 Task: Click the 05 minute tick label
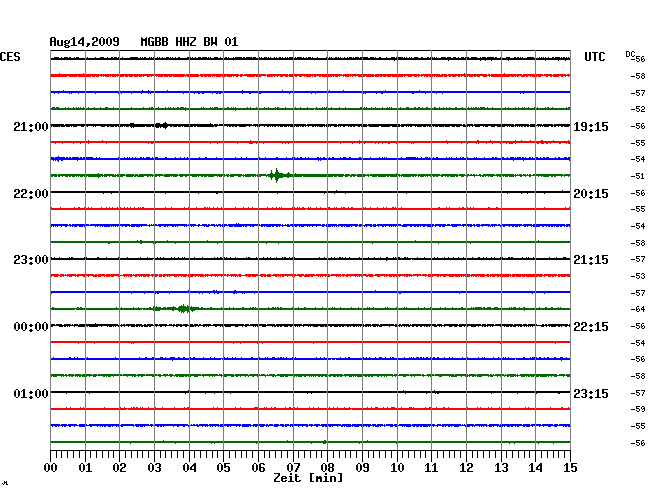click(x=223, y=467)
